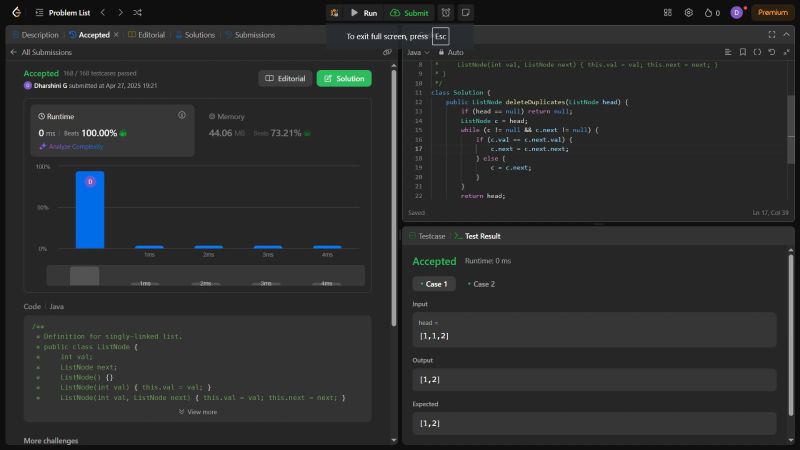The height and width of the screenshot is (450, 800).
Task: Close the Accepted tab
Action: click(116, 35)
